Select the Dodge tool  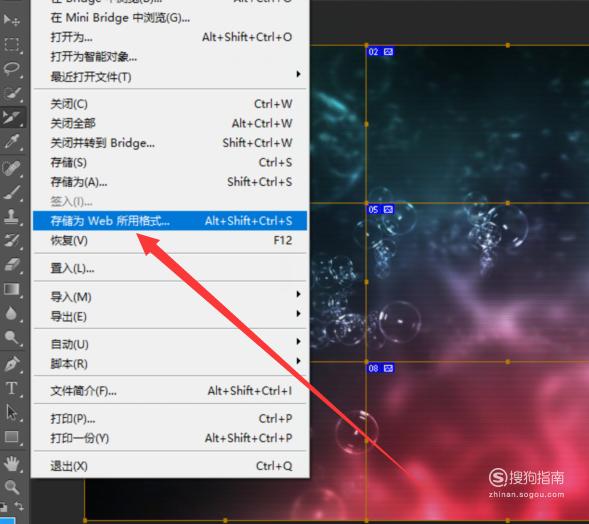11,337
